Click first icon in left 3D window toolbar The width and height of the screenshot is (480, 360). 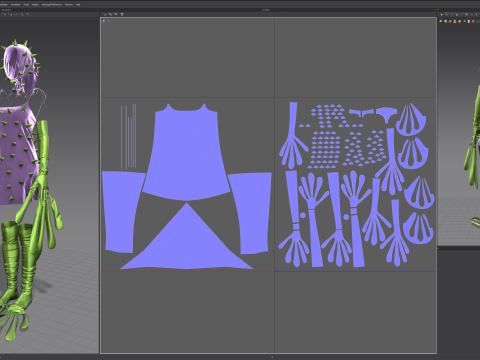point(5,14)
